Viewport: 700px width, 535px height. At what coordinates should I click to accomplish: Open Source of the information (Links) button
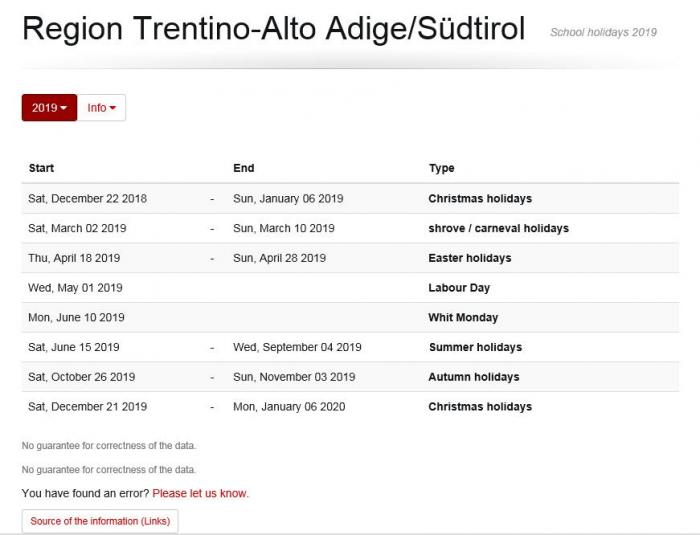click(100, 521)
